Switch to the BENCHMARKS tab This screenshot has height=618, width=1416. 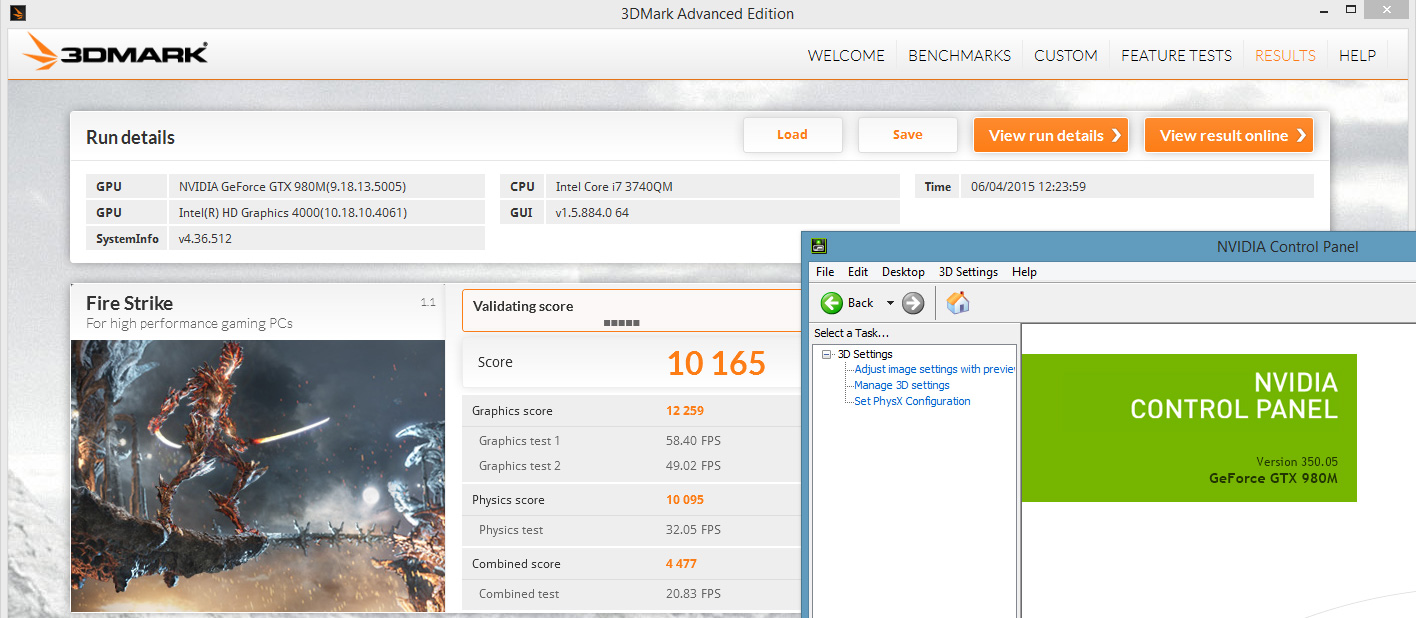coord(959,55)
